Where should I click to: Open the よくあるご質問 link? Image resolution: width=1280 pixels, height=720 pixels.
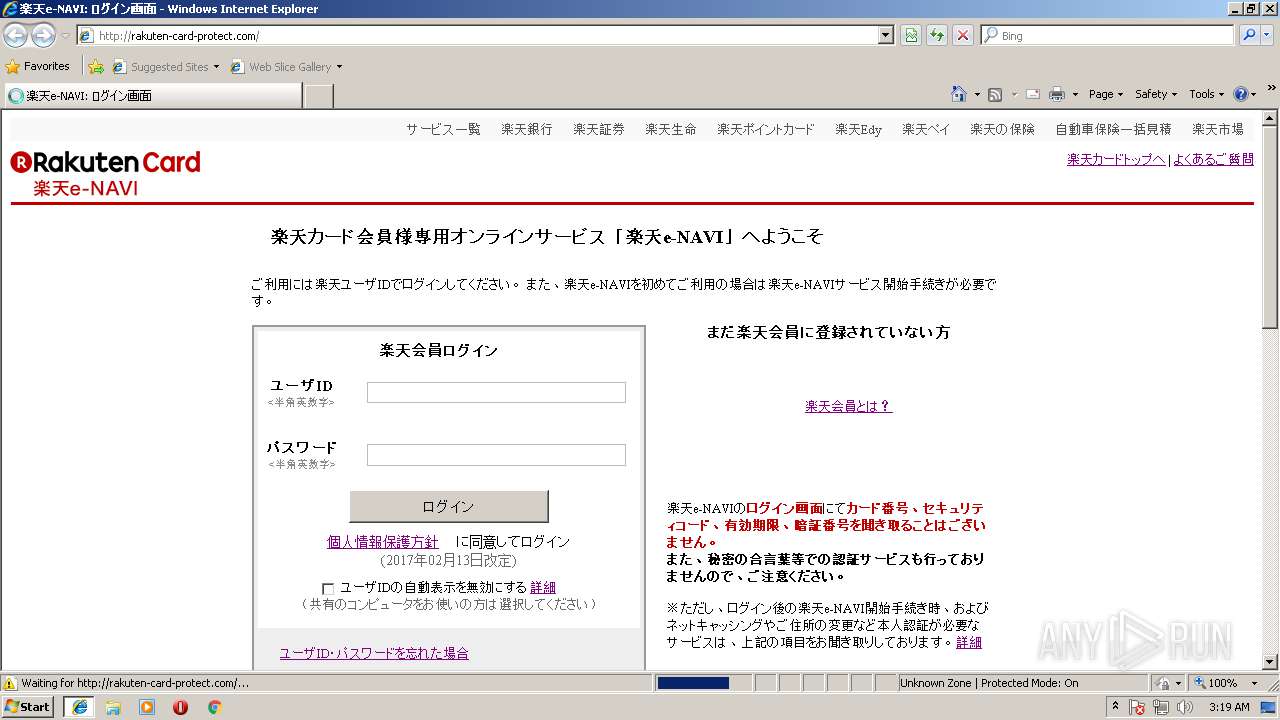(x=1213, y=159)
